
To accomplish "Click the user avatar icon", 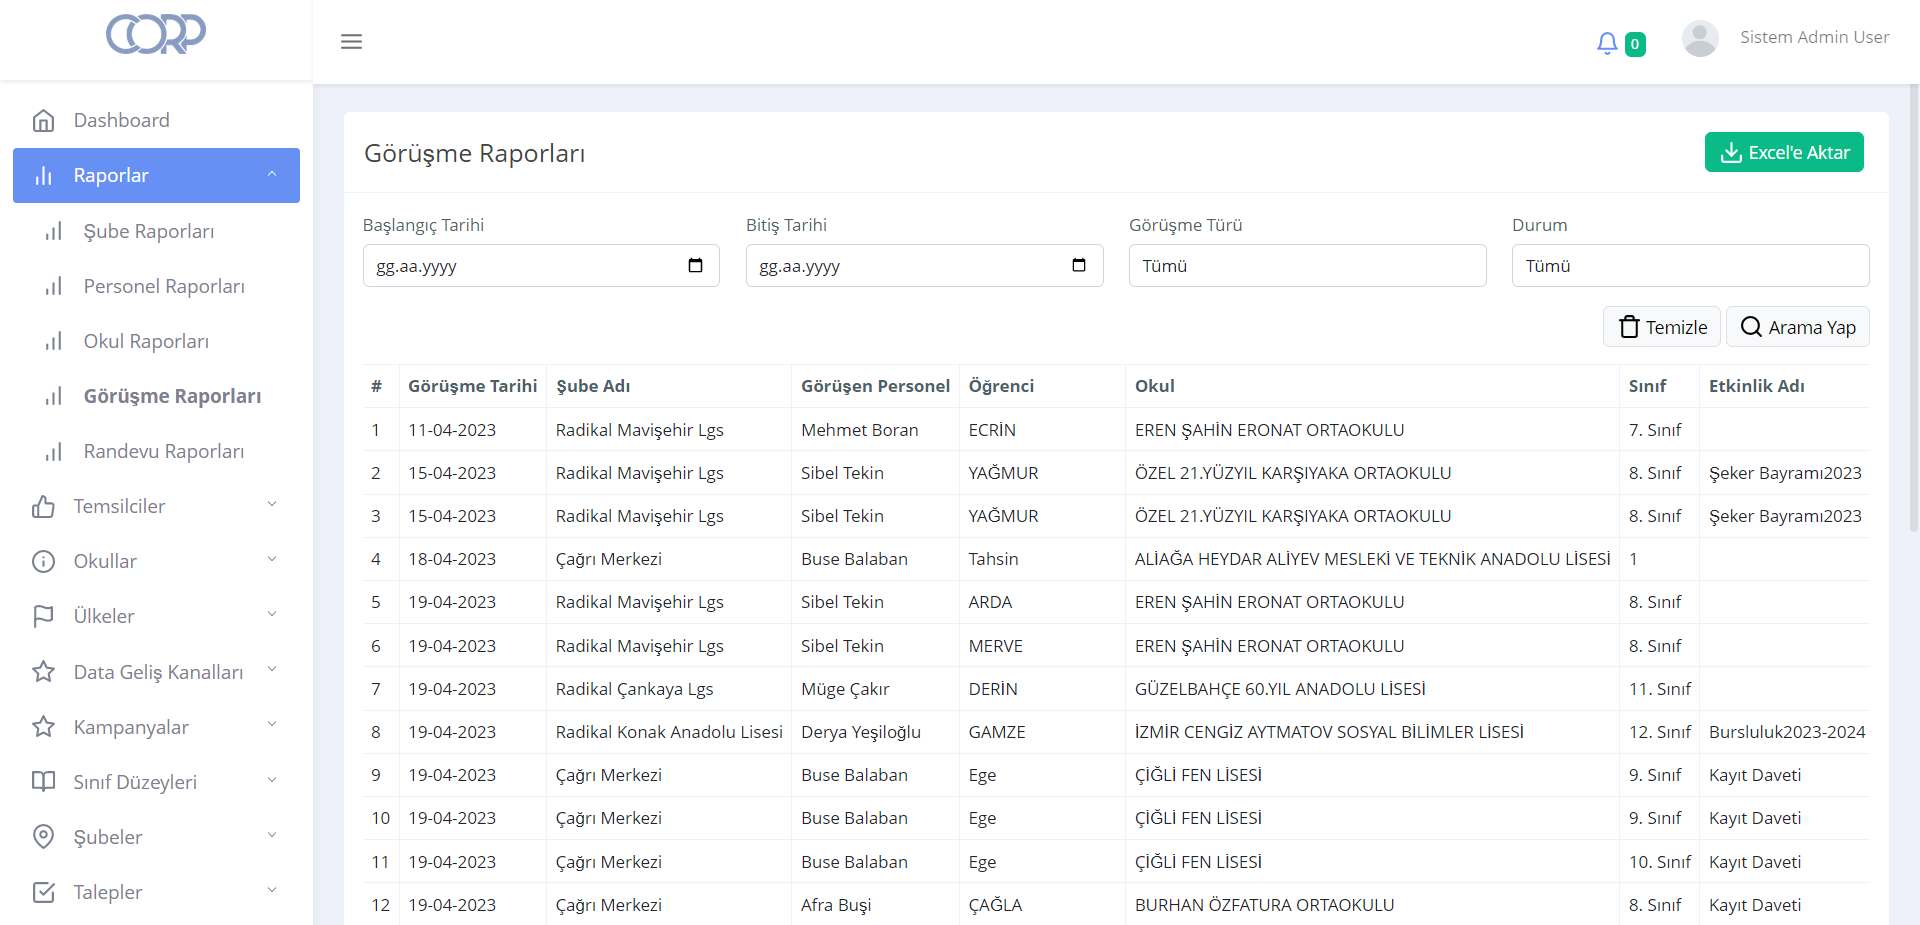I will 1699,39.
